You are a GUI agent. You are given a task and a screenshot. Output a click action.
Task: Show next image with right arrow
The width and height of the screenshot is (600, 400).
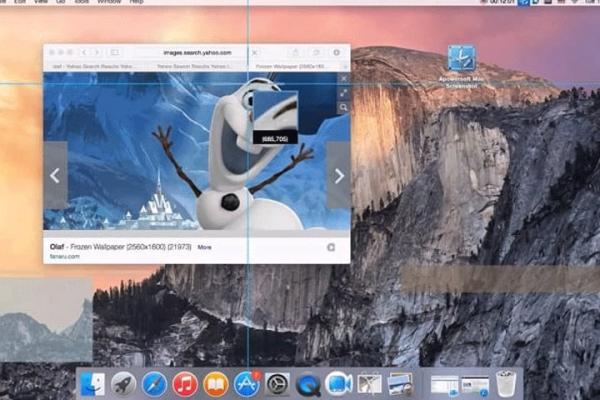[x=339, y=176]
